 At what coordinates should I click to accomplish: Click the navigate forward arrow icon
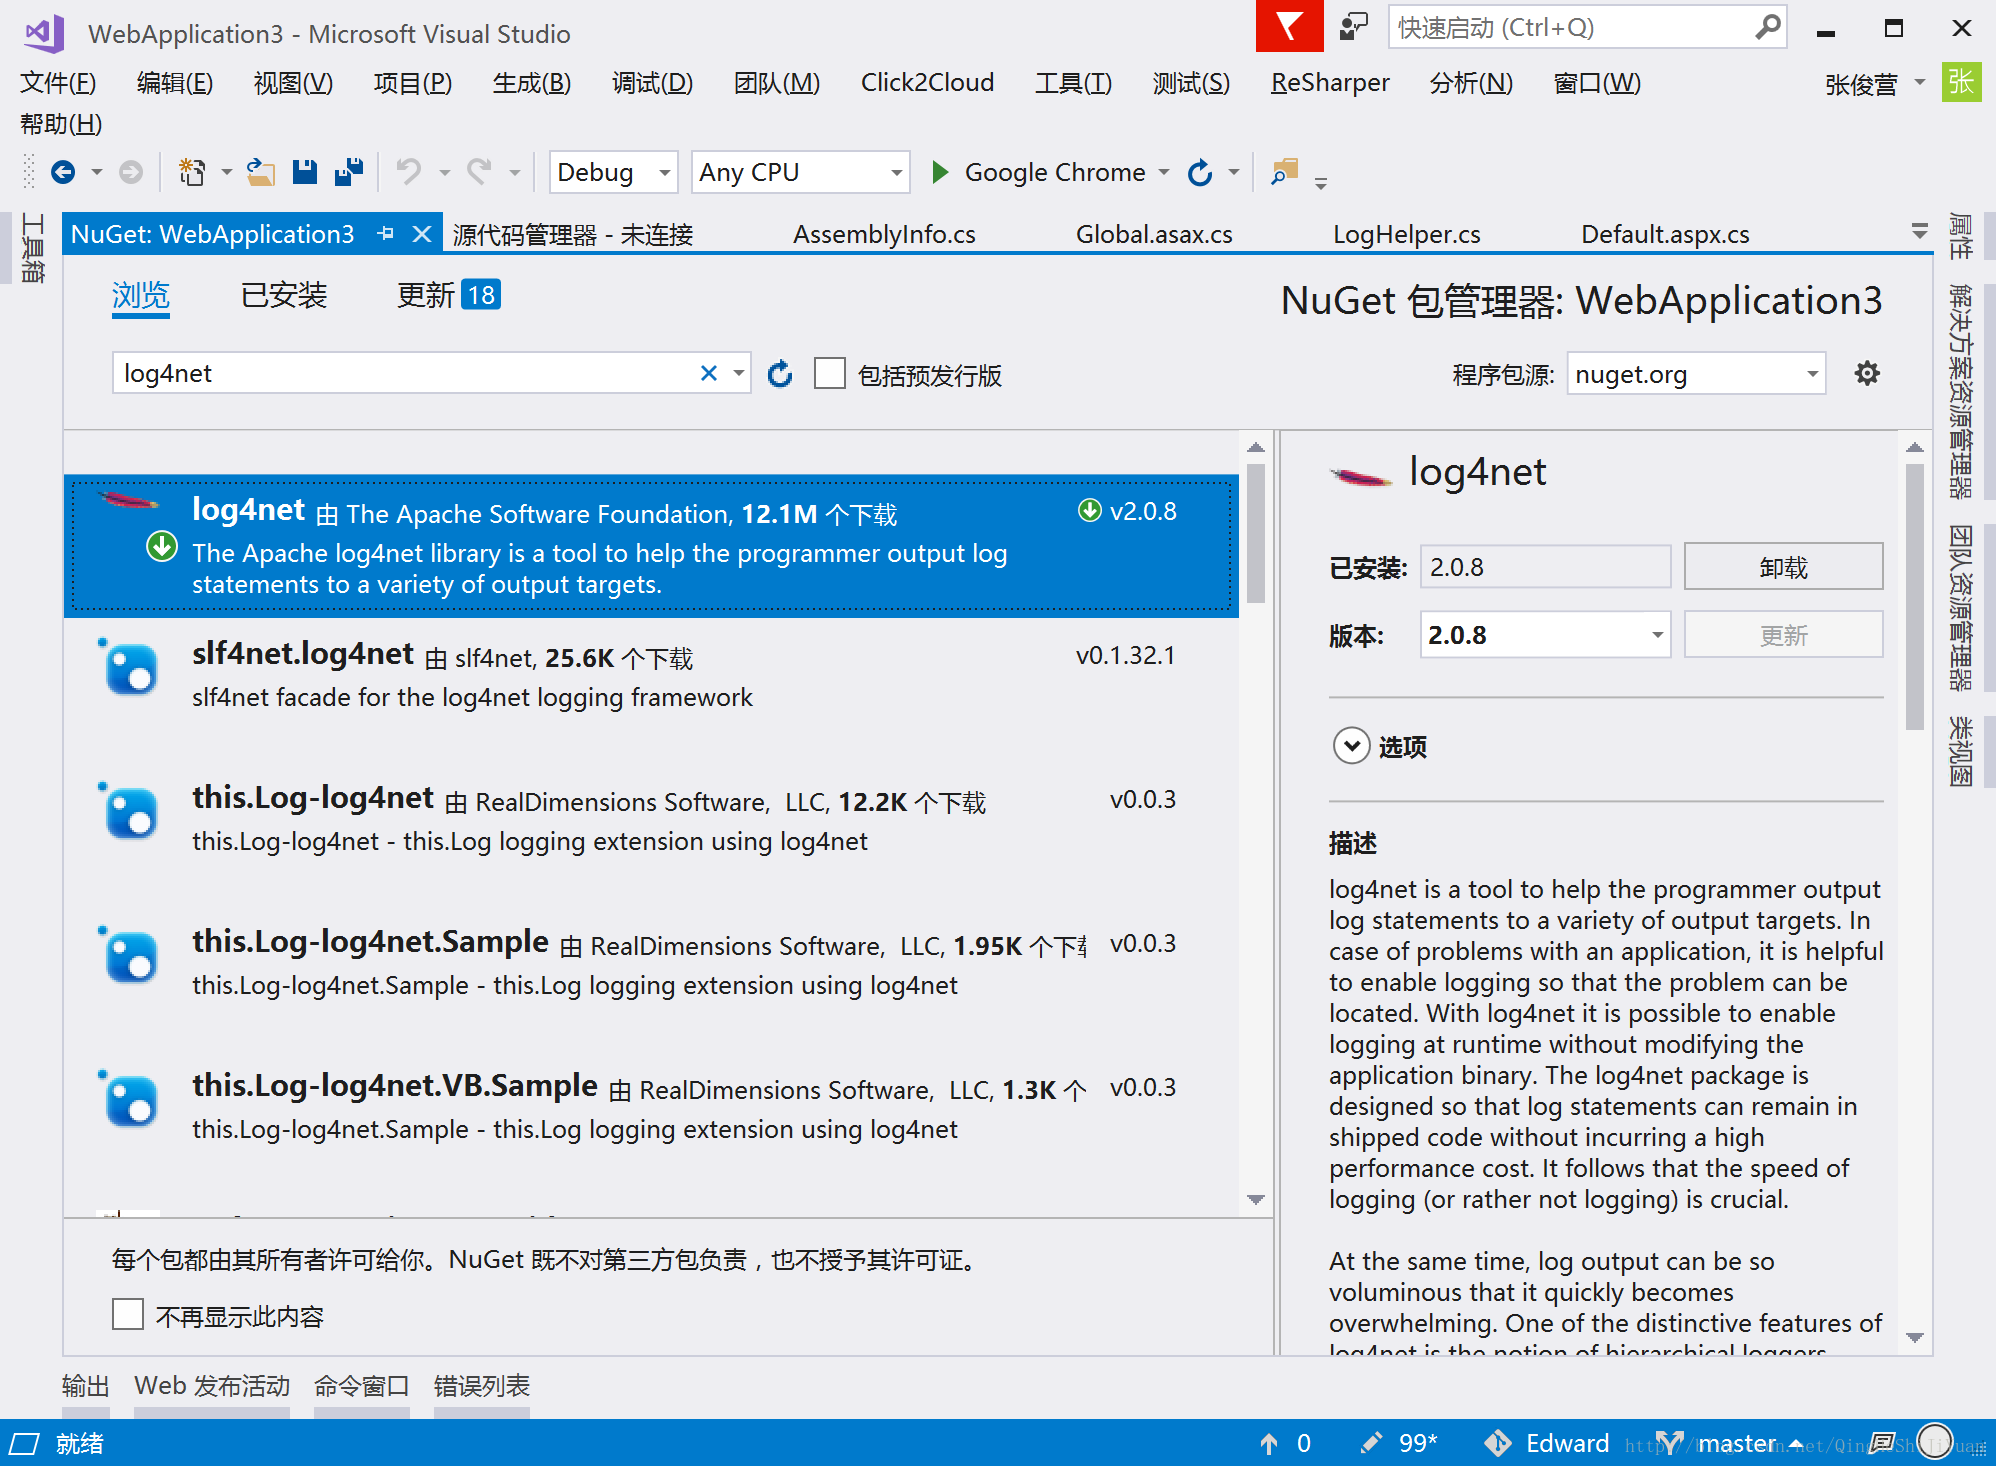pyautogui.click(x=131, y=172)
